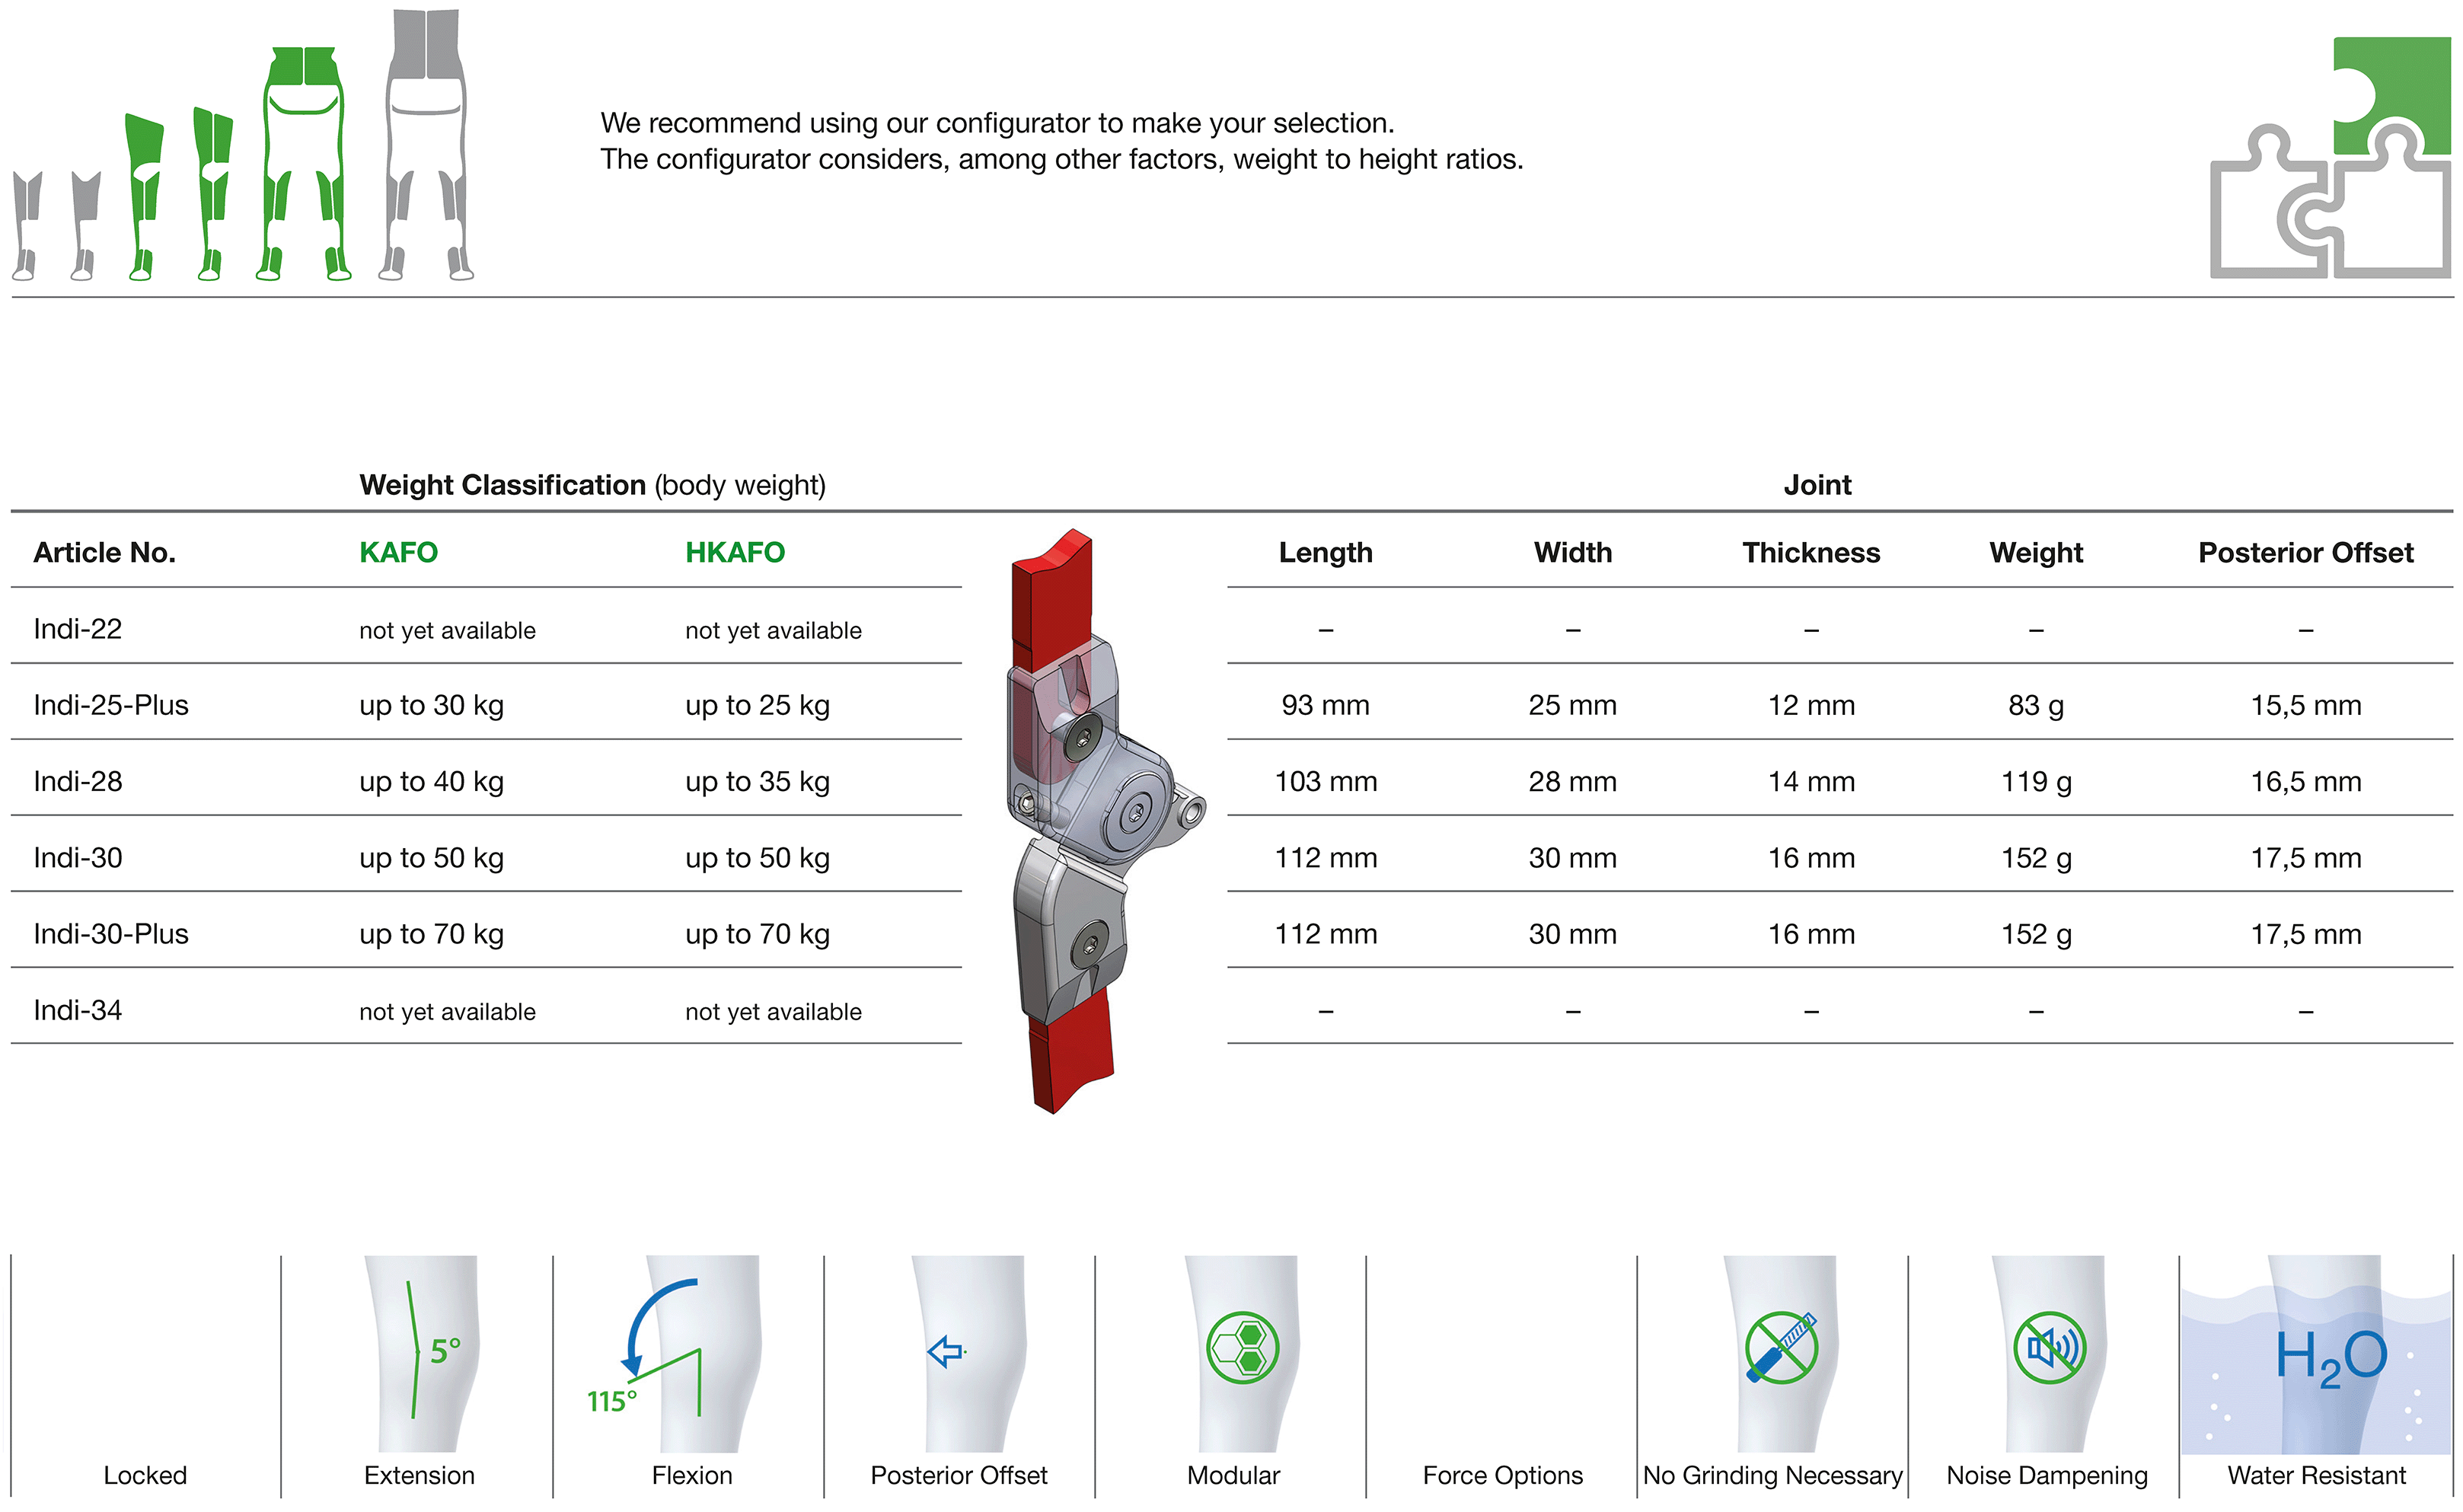This screenshot has height=1512, width=2463.
Task: Select the green HKAFO column header
Action: click(735, 552)
